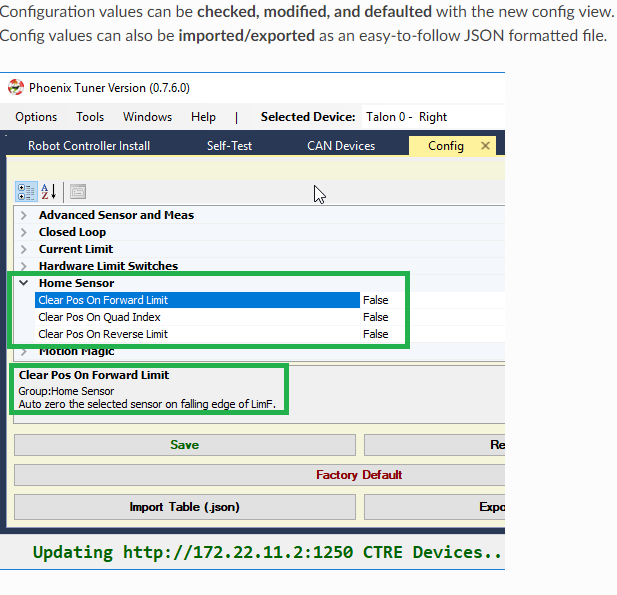This screenshot has height=595, width=617.
Task: Select Clear Pos On Quad Index row
Action: click(197, 317)
